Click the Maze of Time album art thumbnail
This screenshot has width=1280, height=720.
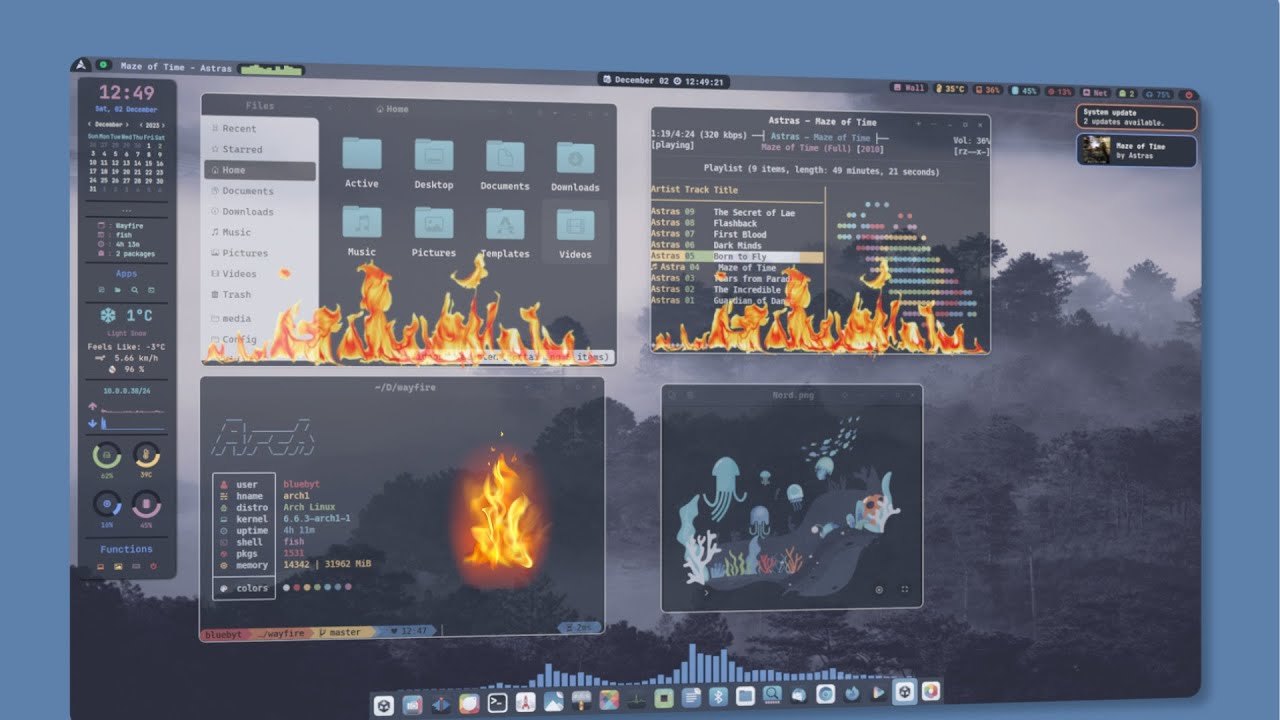click(1096, 151)
